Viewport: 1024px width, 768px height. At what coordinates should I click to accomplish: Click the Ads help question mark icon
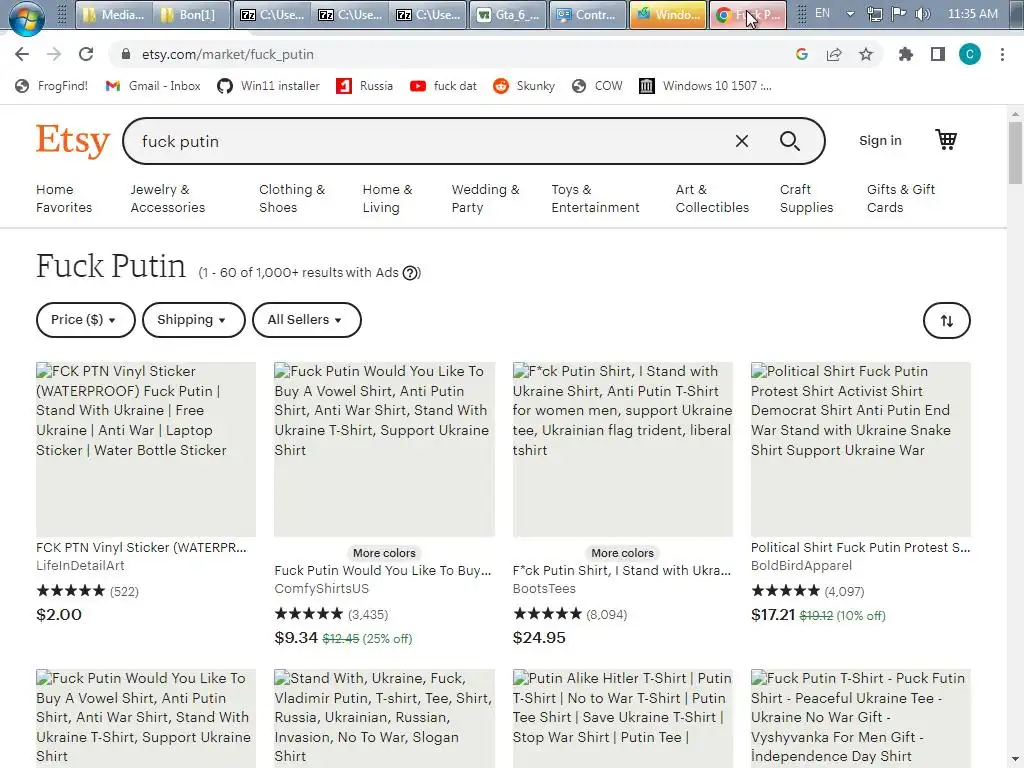coord(410,273)
